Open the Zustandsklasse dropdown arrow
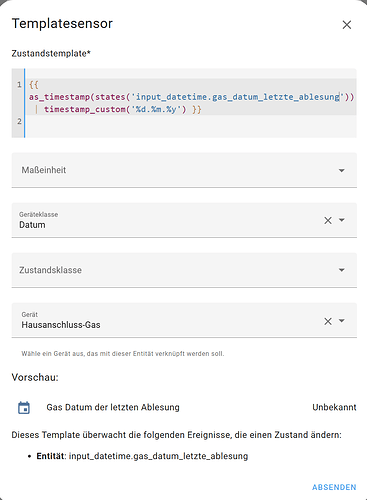367x500 pixels. coord(342,270)
